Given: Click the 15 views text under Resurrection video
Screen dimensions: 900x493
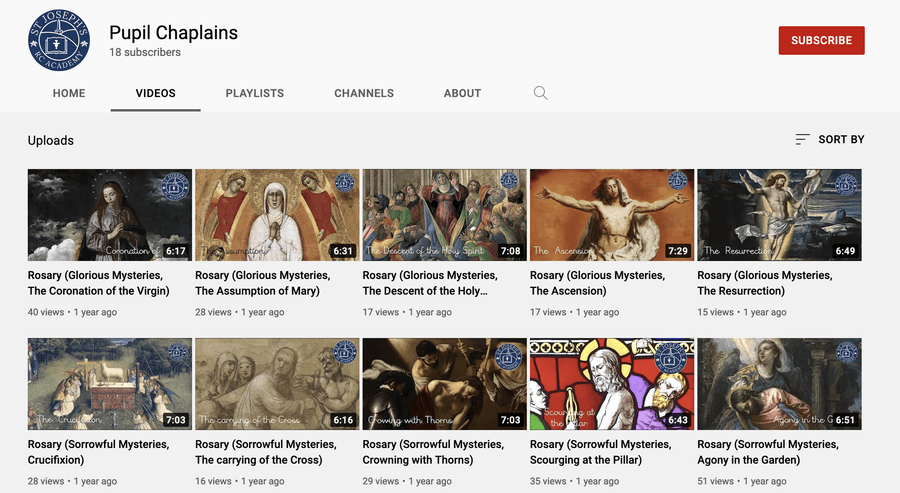Looking at the screenshot, I should pos(715,312).
